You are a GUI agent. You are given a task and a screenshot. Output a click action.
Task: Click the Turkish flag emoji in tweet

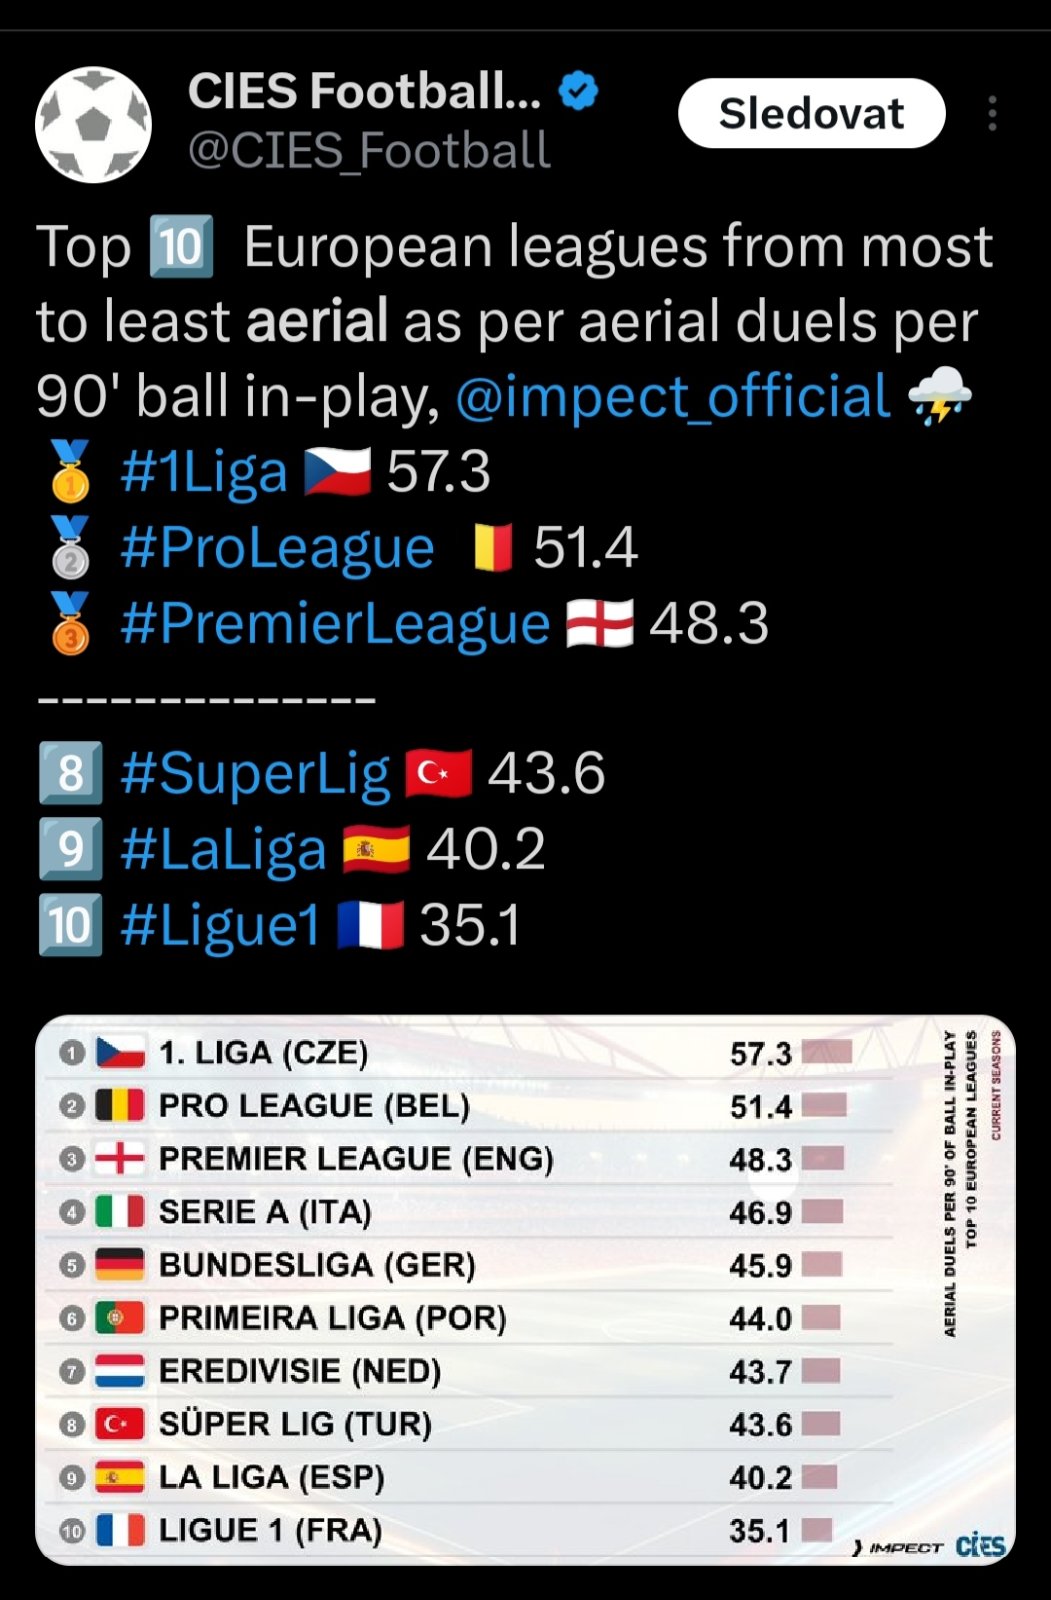[x=438, y=773]
